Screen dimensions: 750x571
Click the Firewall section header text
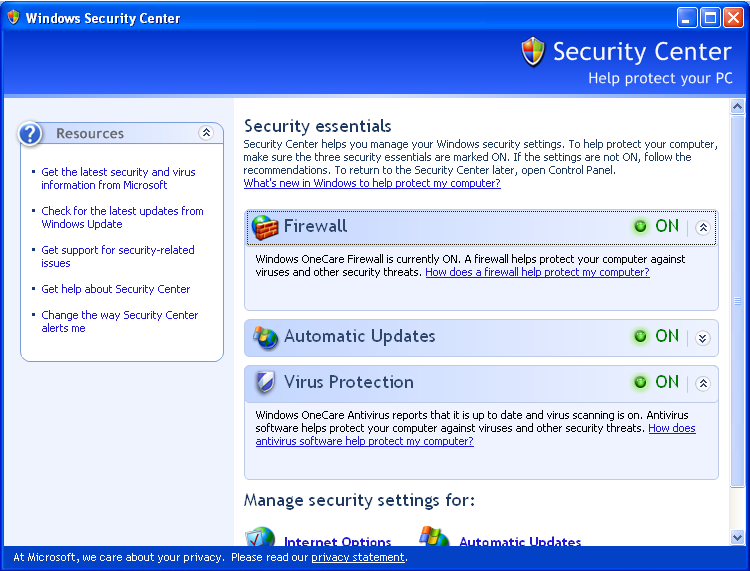pos(315,226)
